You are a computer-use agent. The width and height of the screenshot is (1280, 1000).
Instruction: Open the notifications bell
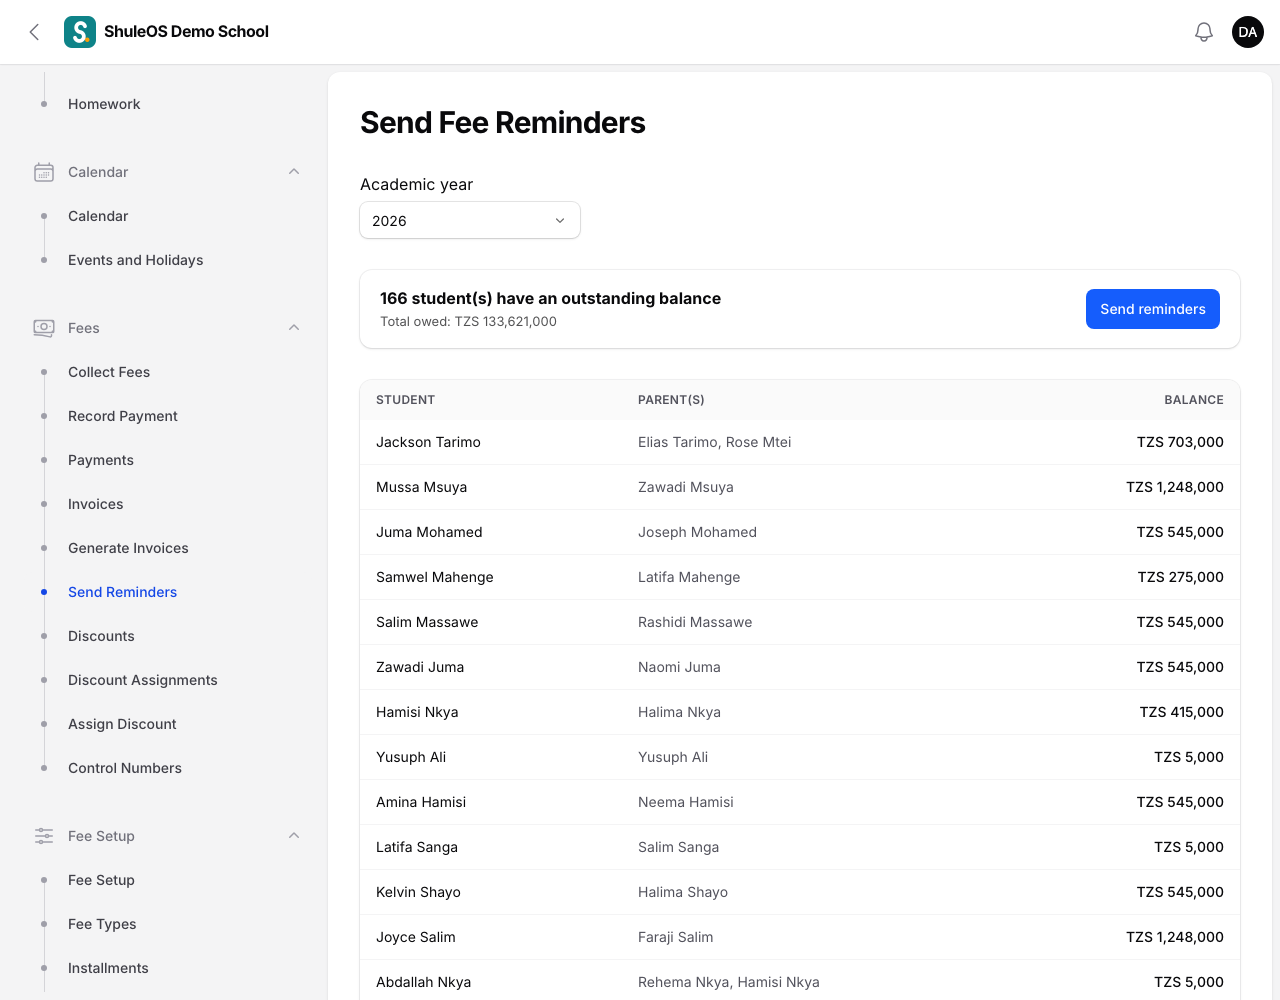1204,32
